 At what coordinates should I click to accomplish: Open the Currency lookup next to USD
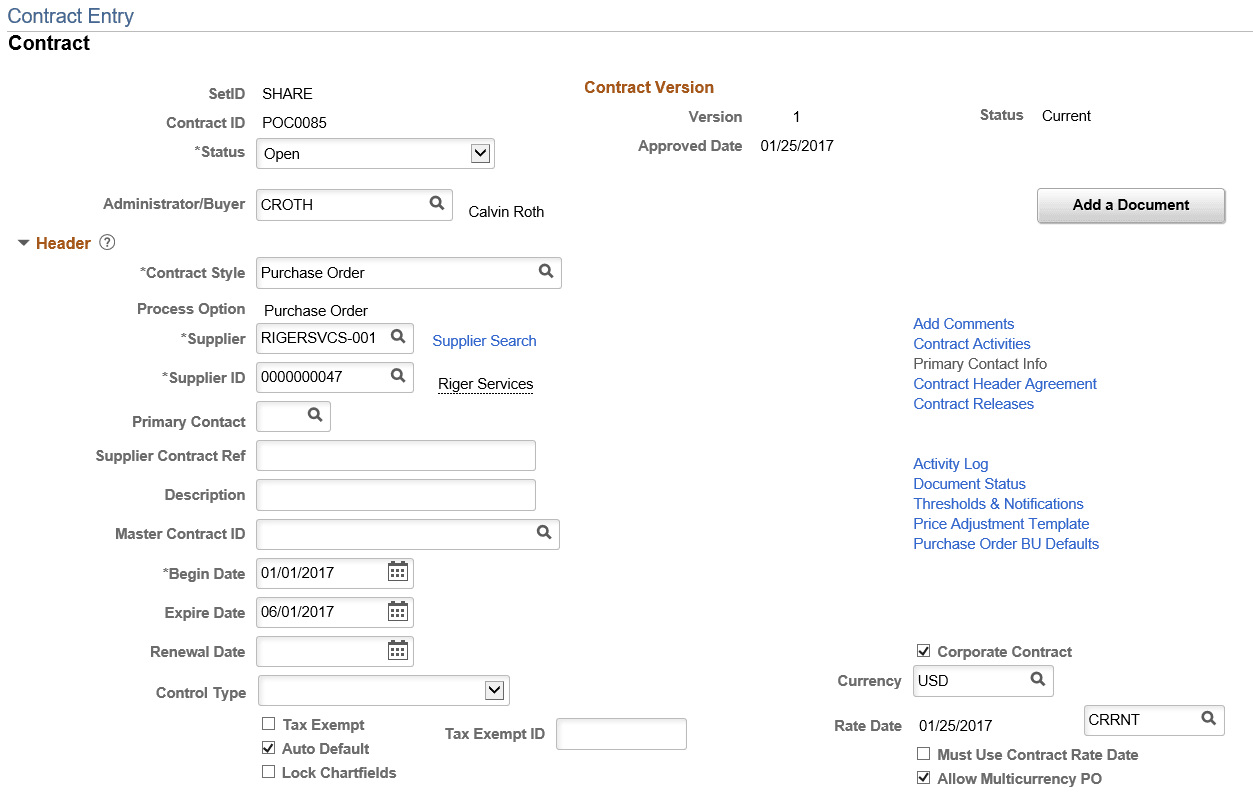tap(1040, 680)
